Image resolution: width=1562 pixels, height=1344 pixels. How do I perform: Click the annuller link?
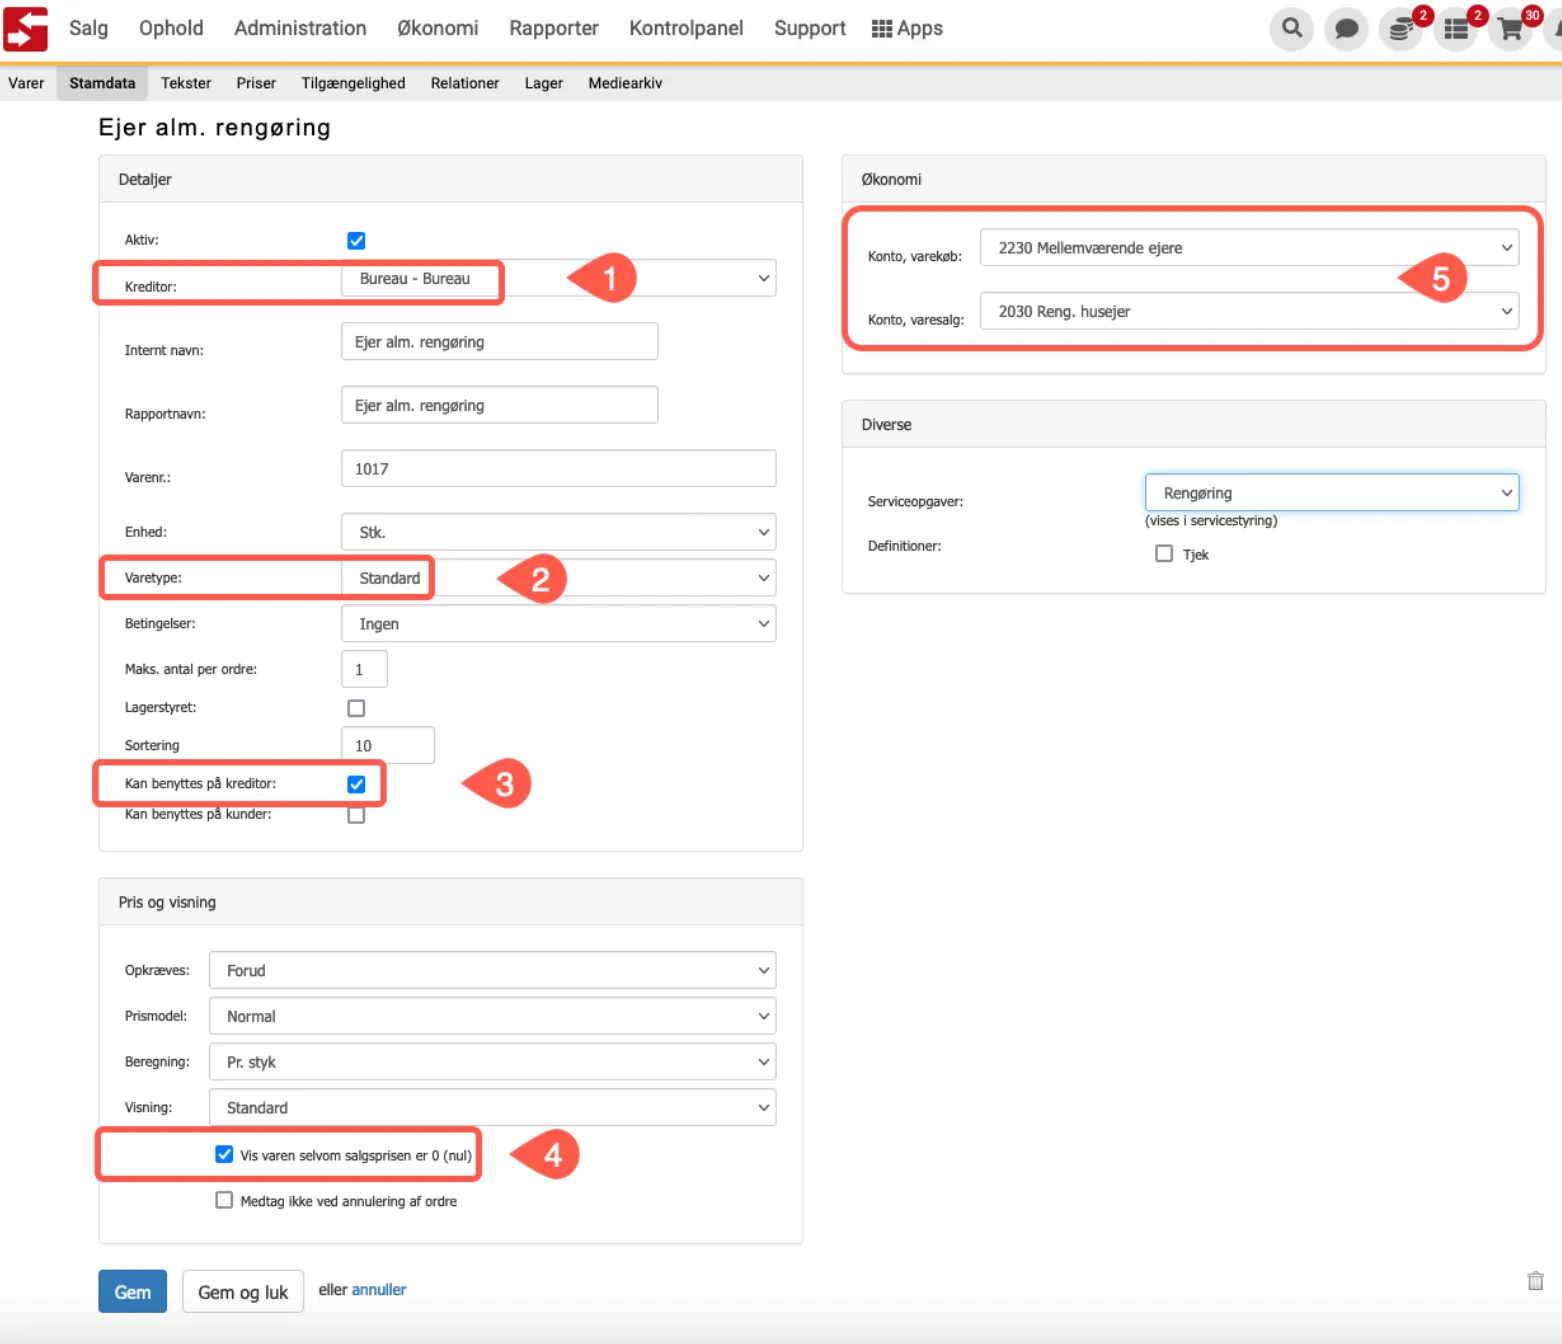point(379,1290)
